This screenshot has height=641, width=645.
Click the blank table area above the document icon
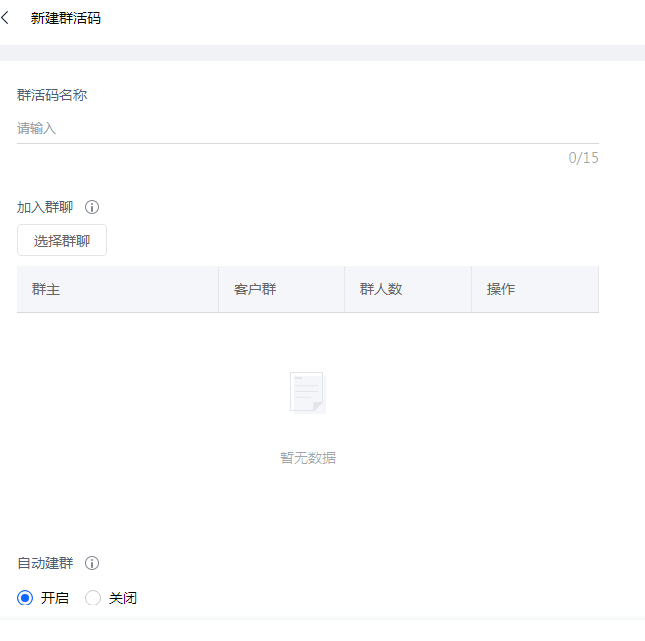click(307, 340)
